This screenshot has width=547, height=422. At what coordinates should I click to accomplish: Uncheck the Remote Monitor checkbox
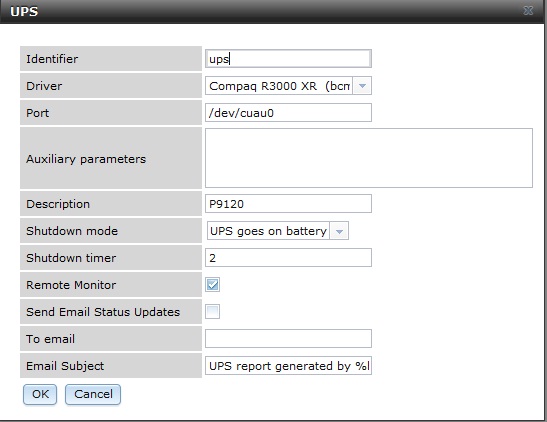(x=212, y=285)
